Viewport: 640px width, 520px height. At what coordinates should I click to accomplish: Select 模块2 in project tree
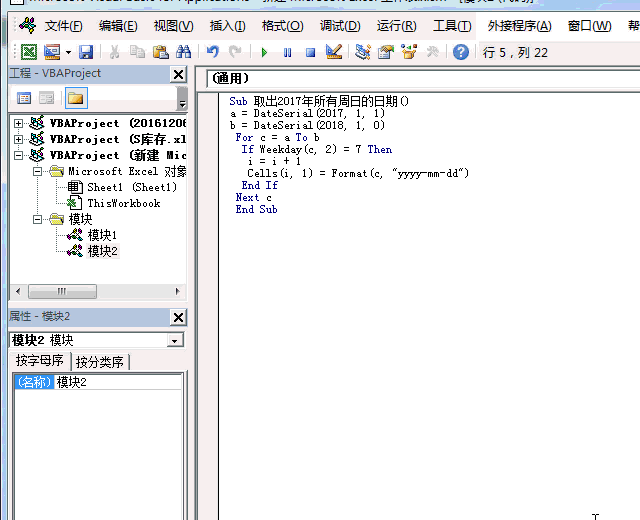coord(102,251)
